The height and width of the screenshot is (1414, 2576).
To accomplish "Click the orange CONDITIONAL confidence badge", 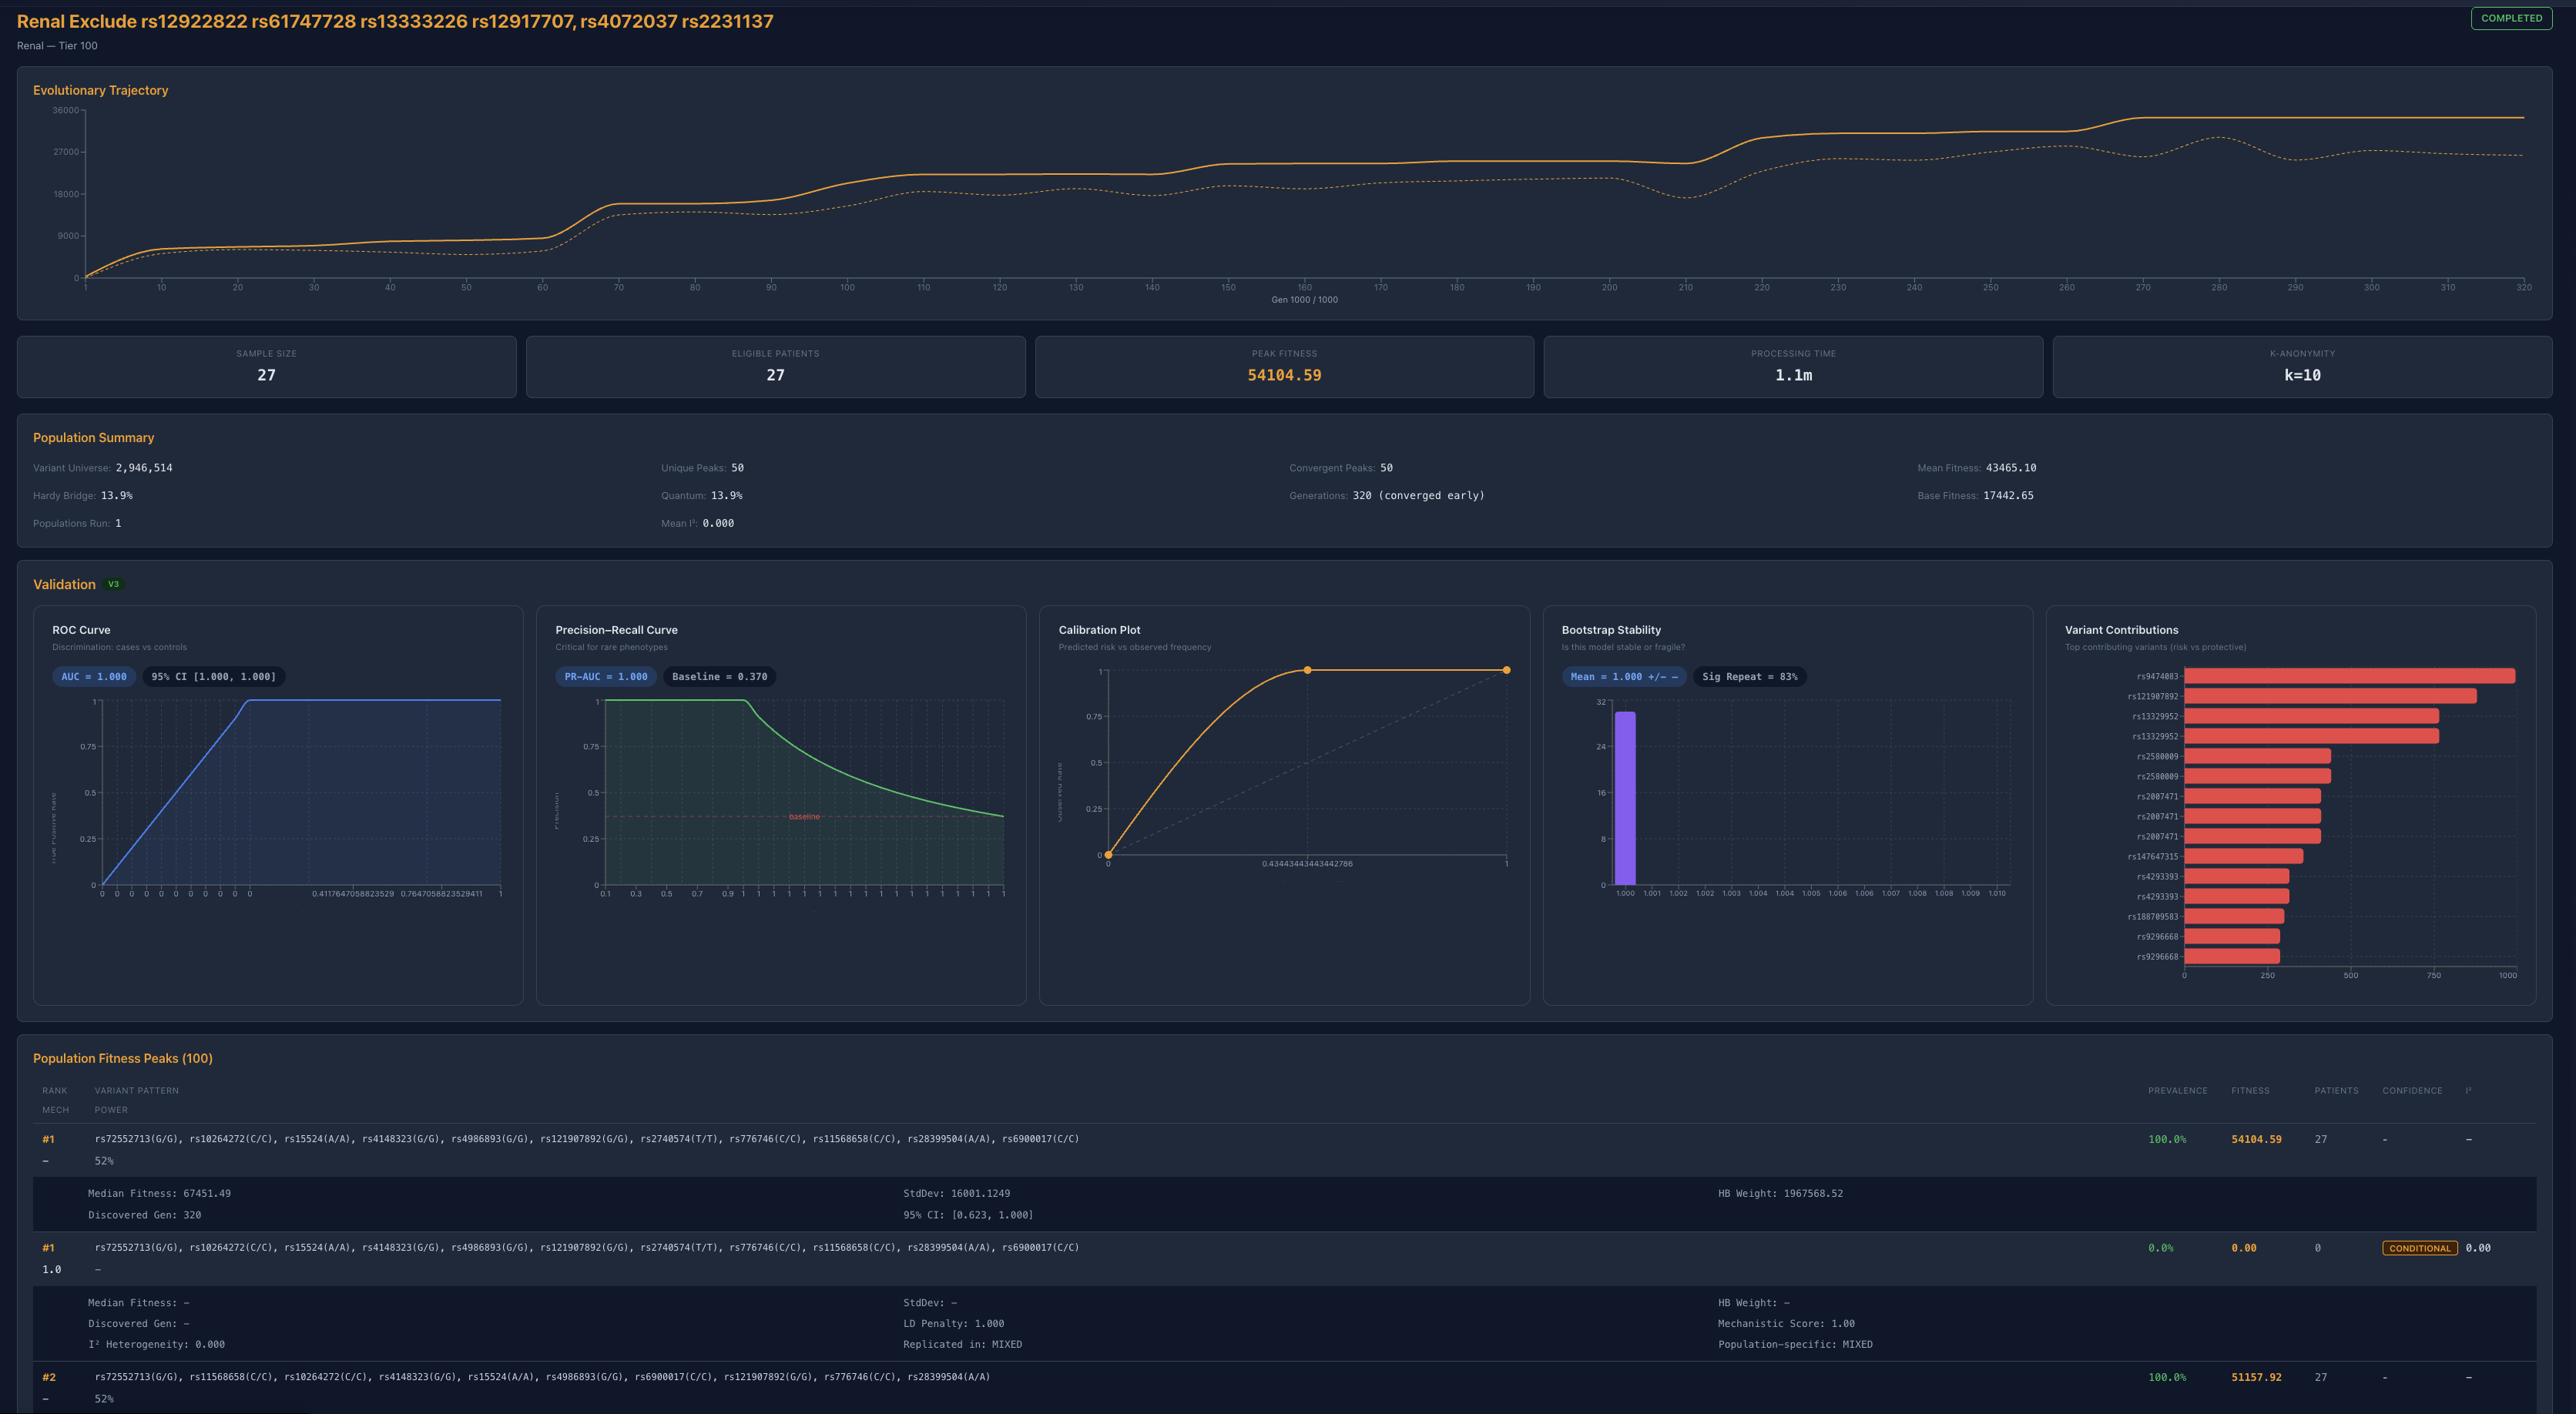I will pyautogui.click(x=2419, y=1248).
